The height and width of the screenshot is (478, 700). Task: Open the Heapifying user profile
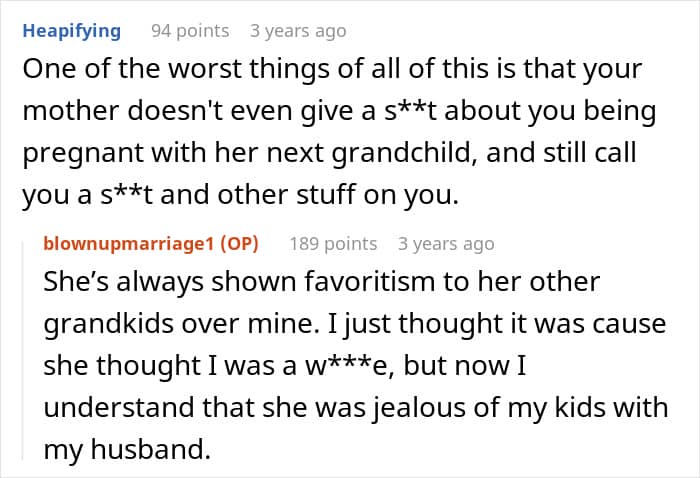tap(70, 31)
